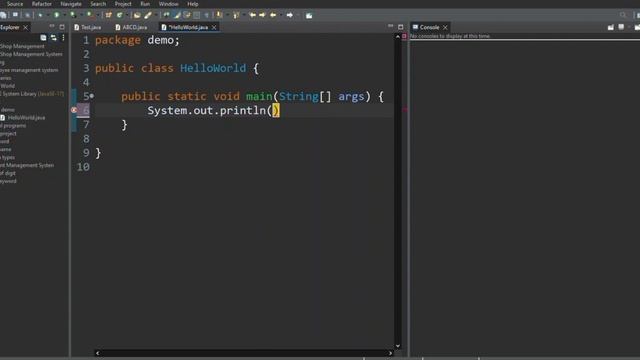Click the white next-arrow toolbar icon
Viewport: 640px width, 360px height.
click(289, 15)
